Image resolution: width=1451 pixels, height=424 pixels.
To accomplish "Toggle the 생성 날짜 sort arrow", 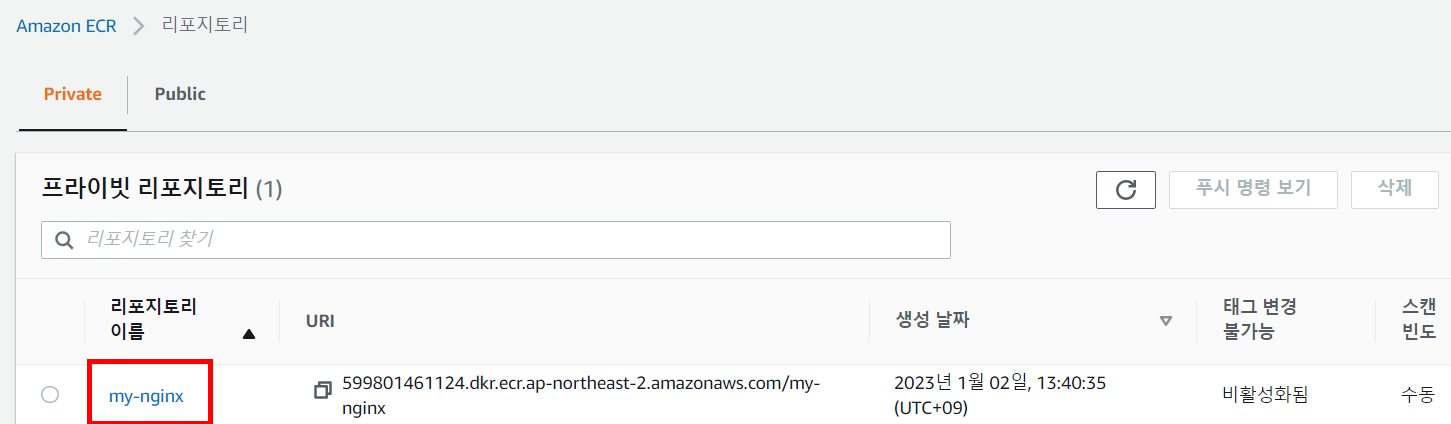I will pos(1165,321).
